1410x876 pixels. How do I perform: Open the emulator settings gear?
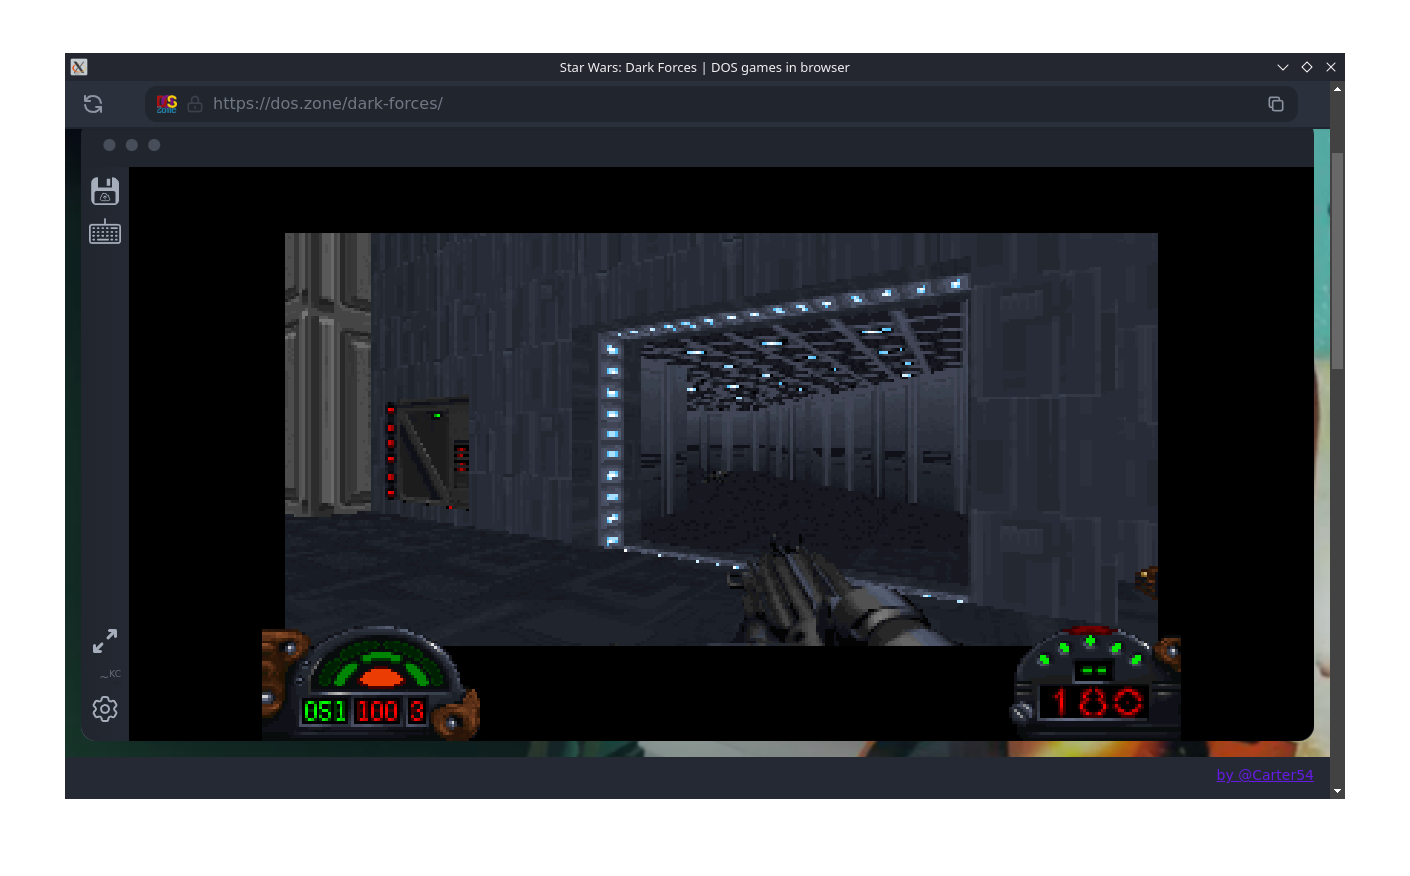point(105,709)
